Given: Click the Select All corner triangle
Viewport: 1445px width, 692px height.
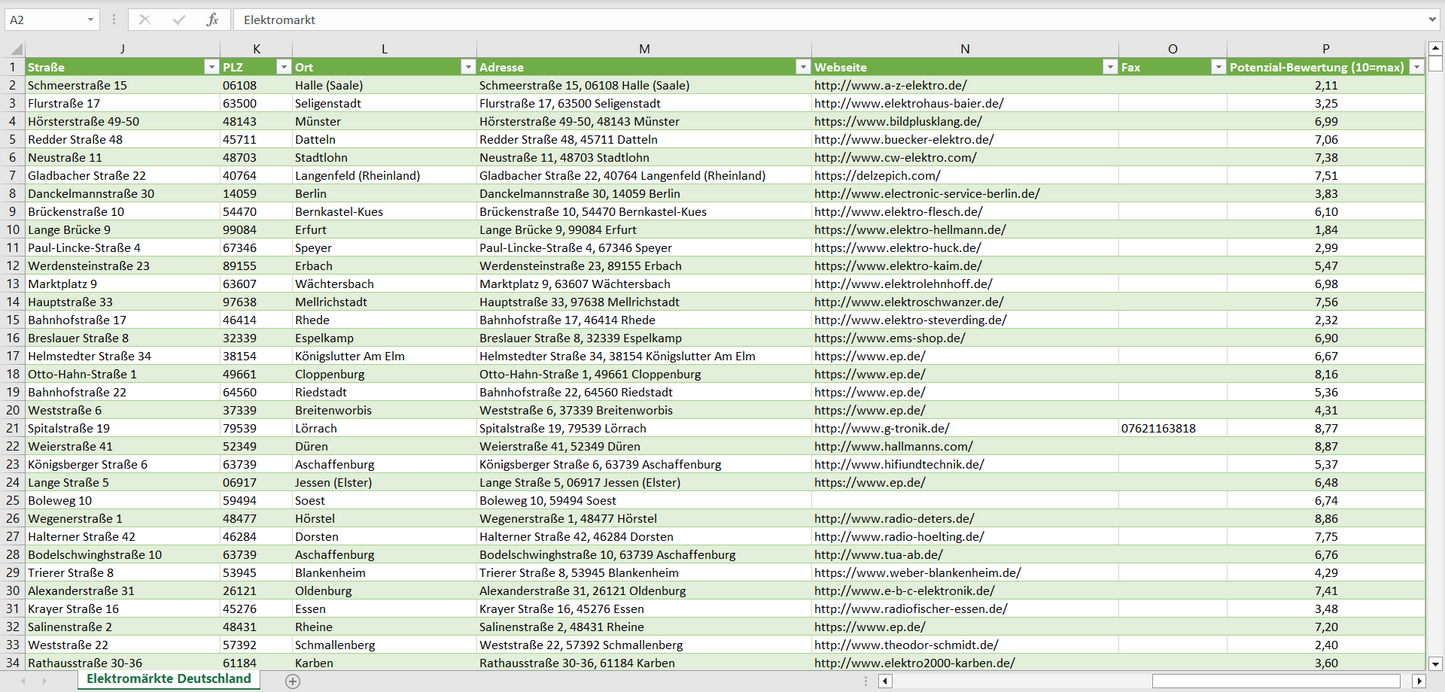Looking at the screenshot, I should tap(15, 49).
